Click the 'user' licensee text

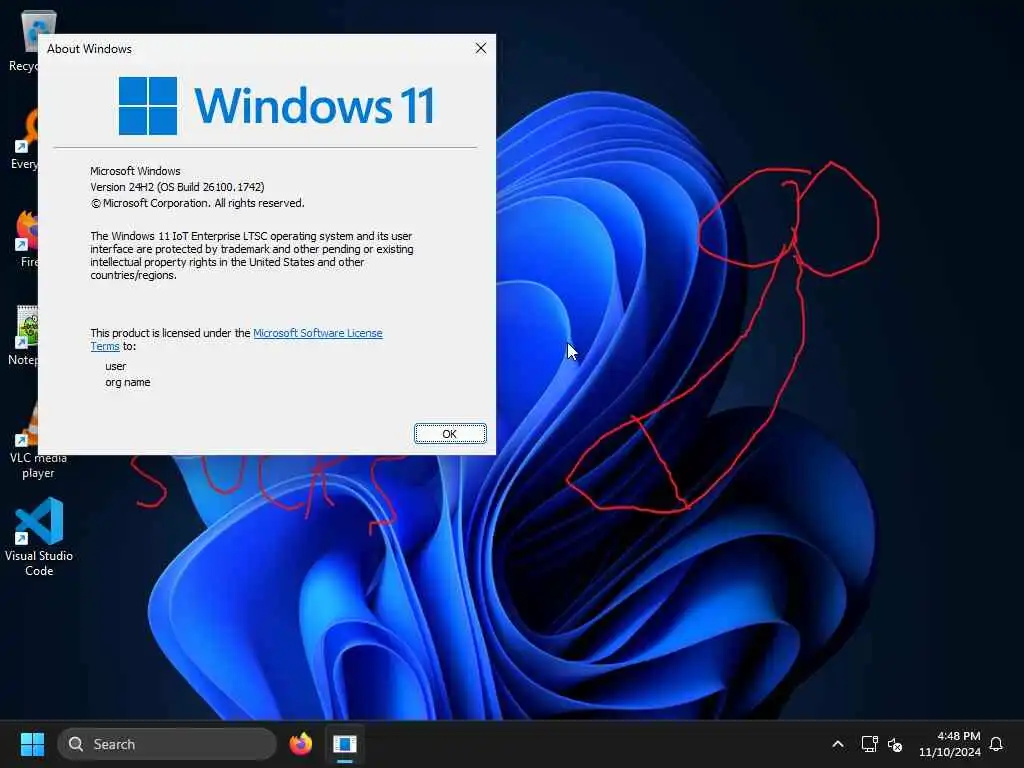pos(116,366)
